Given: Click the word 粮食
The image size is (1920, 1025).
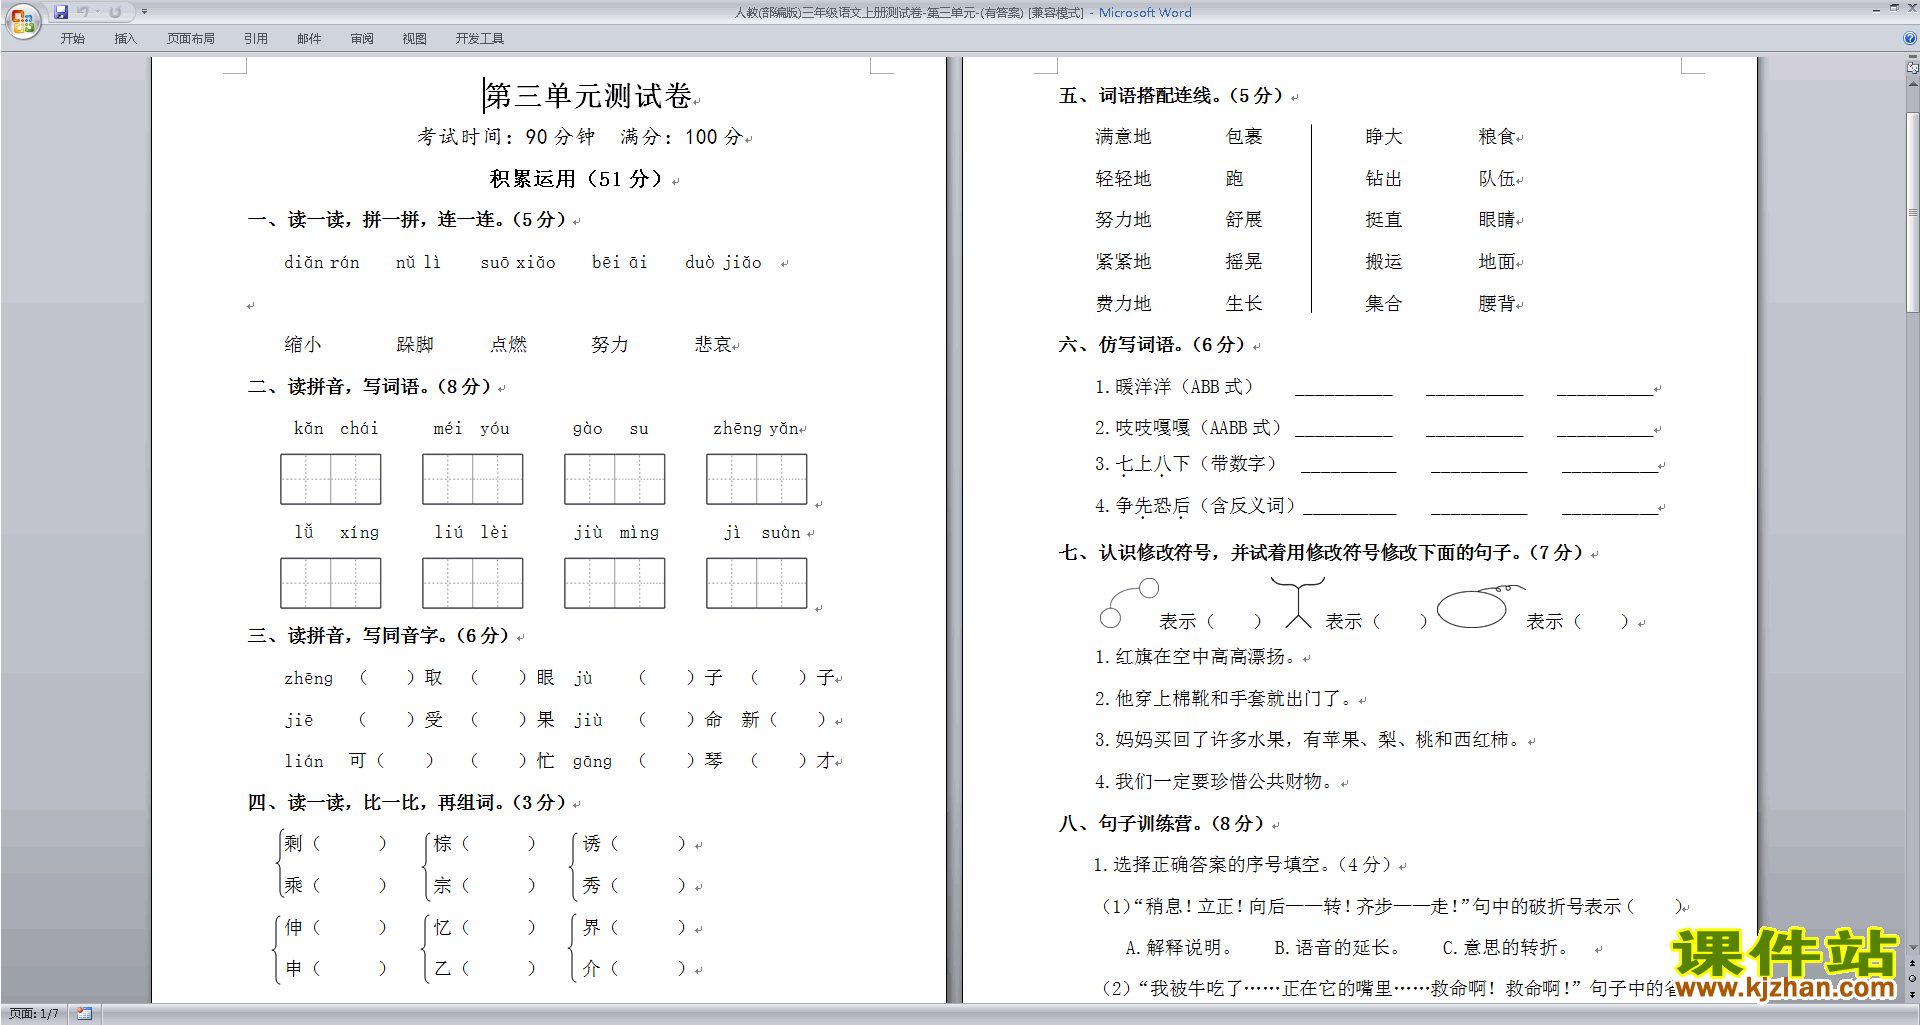Looking at the screenshot, I should pyautogui.click(x=1497, y=136).
